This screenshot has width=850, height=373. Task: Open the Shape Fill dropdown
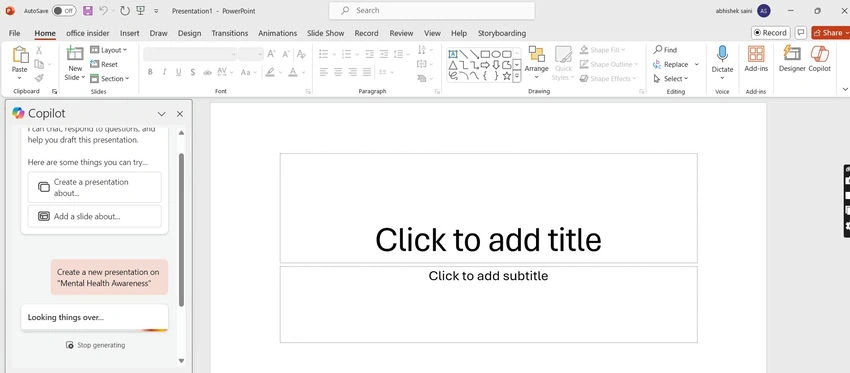(602, 50)
